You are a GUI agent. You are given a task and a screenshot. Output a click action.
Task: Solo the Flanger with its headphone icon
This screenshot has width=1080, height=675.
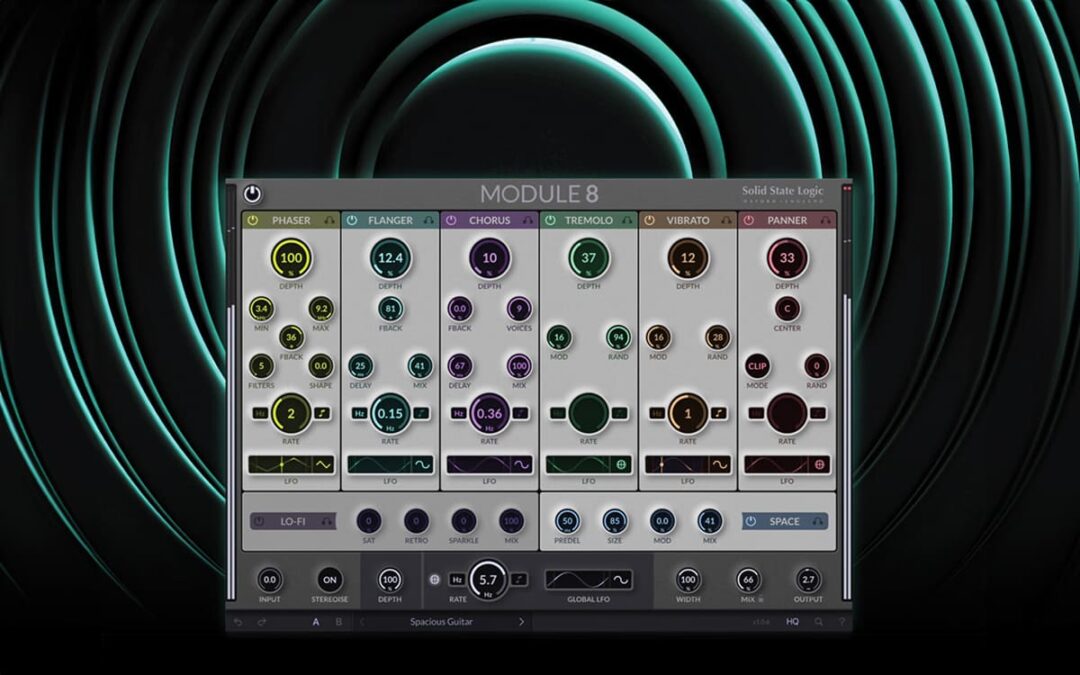pyautogui.click(x=428, y=220)
